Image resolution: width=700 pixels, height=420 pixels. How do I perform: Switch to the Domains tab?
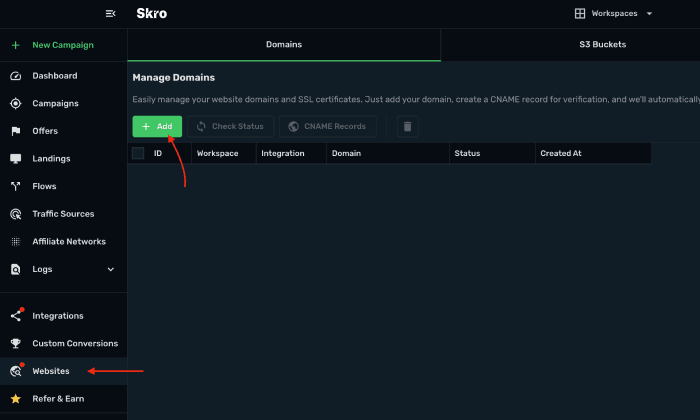[284, 45]
